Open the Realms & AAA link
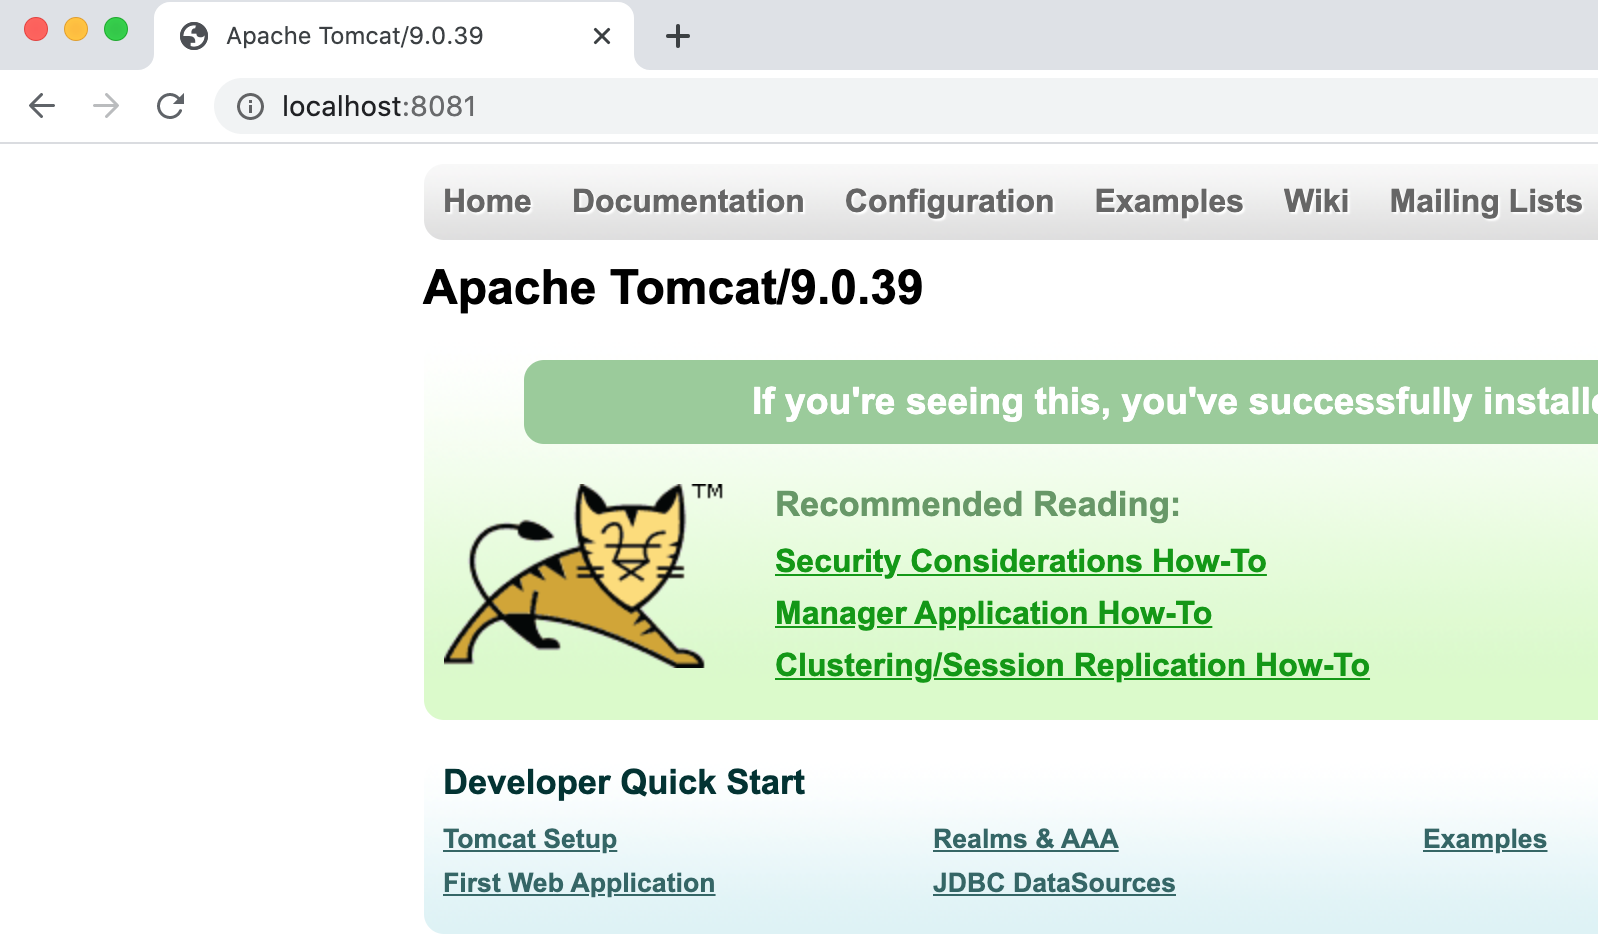Viewport: 1598px width, 942px height. (x=1025, y=839)
